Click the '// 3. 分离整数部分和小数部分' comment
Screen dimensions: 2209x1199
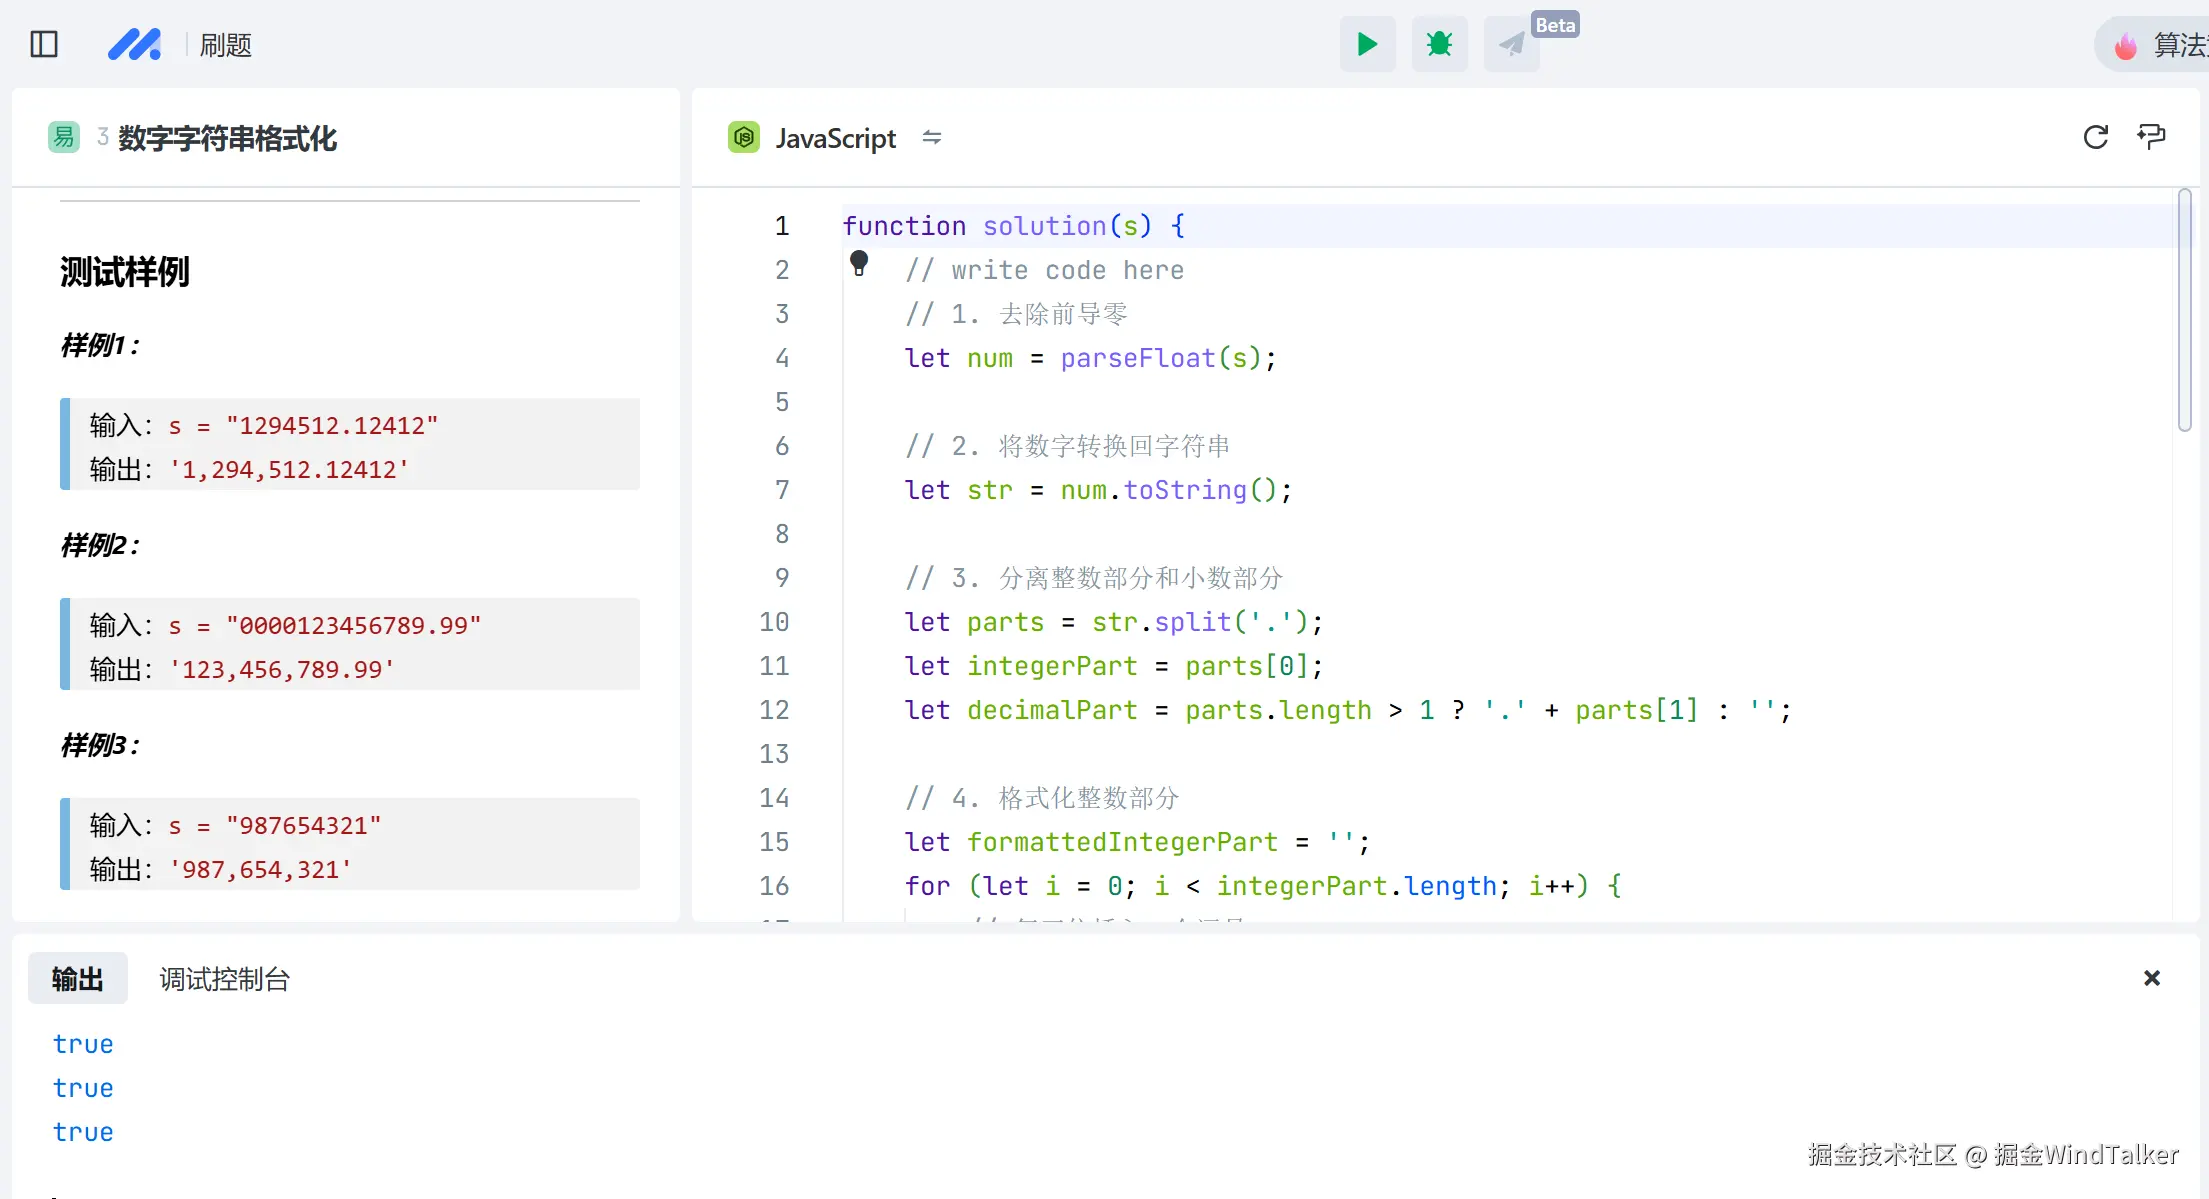[1094, 578]
